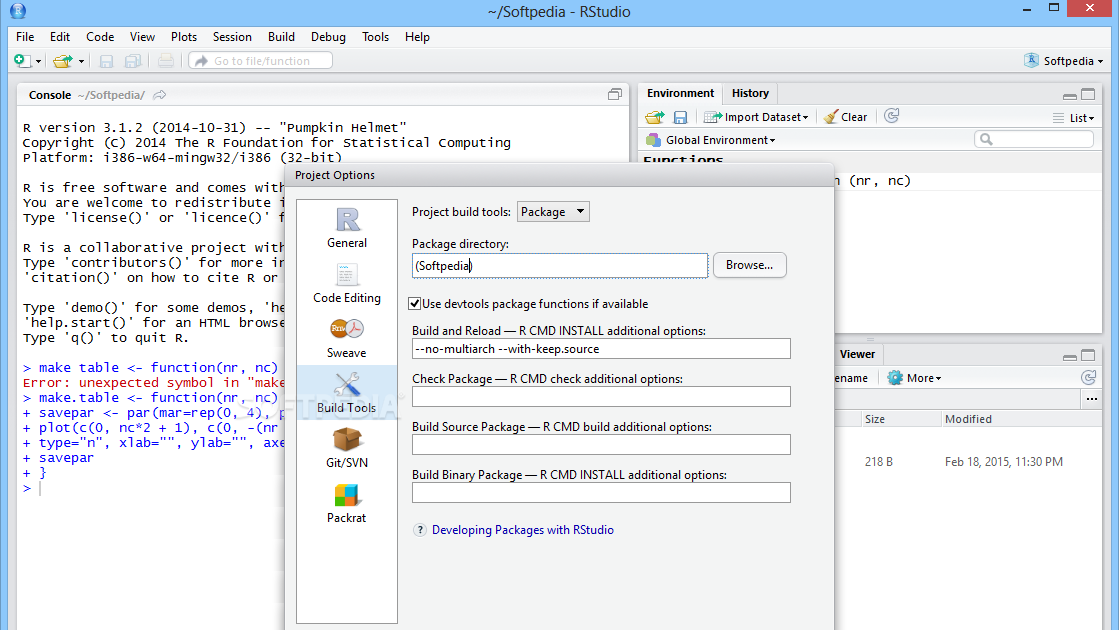Maximize the Environment pane
The image size is (1119, 630).
(x=1088, y=94)
